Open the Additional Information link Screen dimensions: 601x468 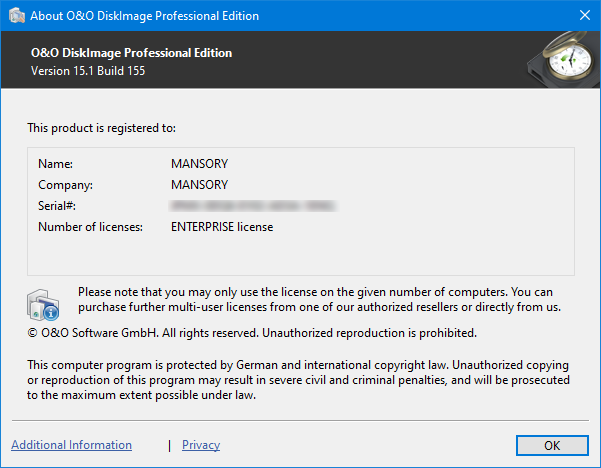[71, 445]
